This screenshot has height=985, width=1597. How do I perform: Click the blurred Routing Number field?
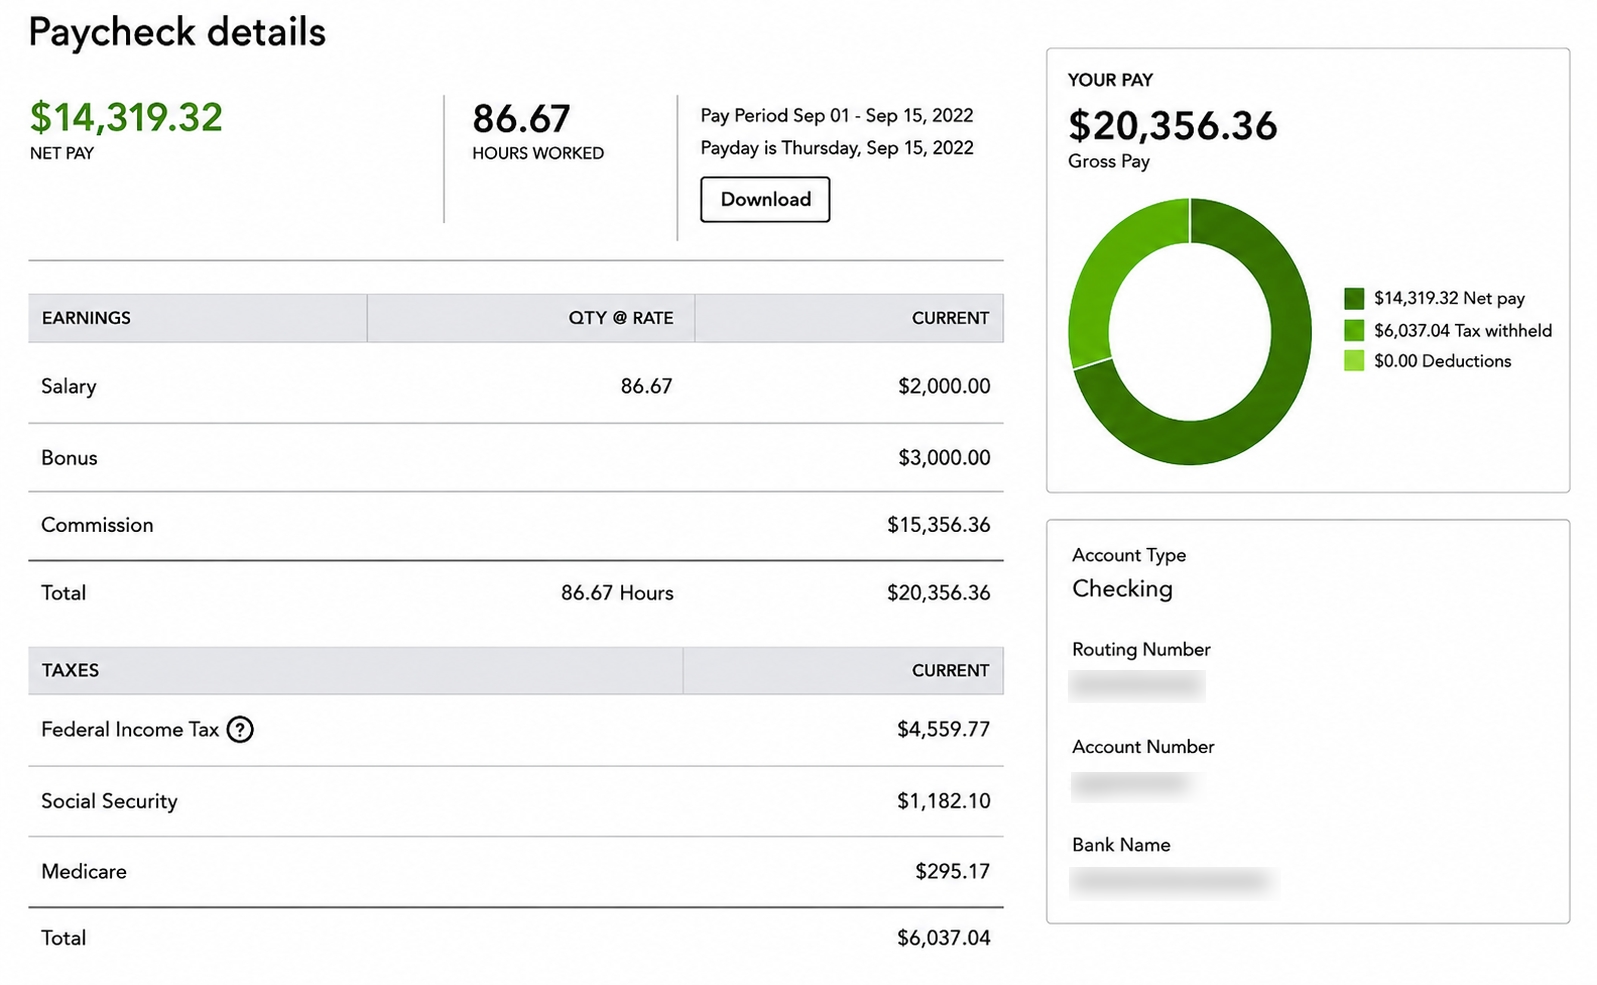pyautogui.click(x=1137, y=685)
